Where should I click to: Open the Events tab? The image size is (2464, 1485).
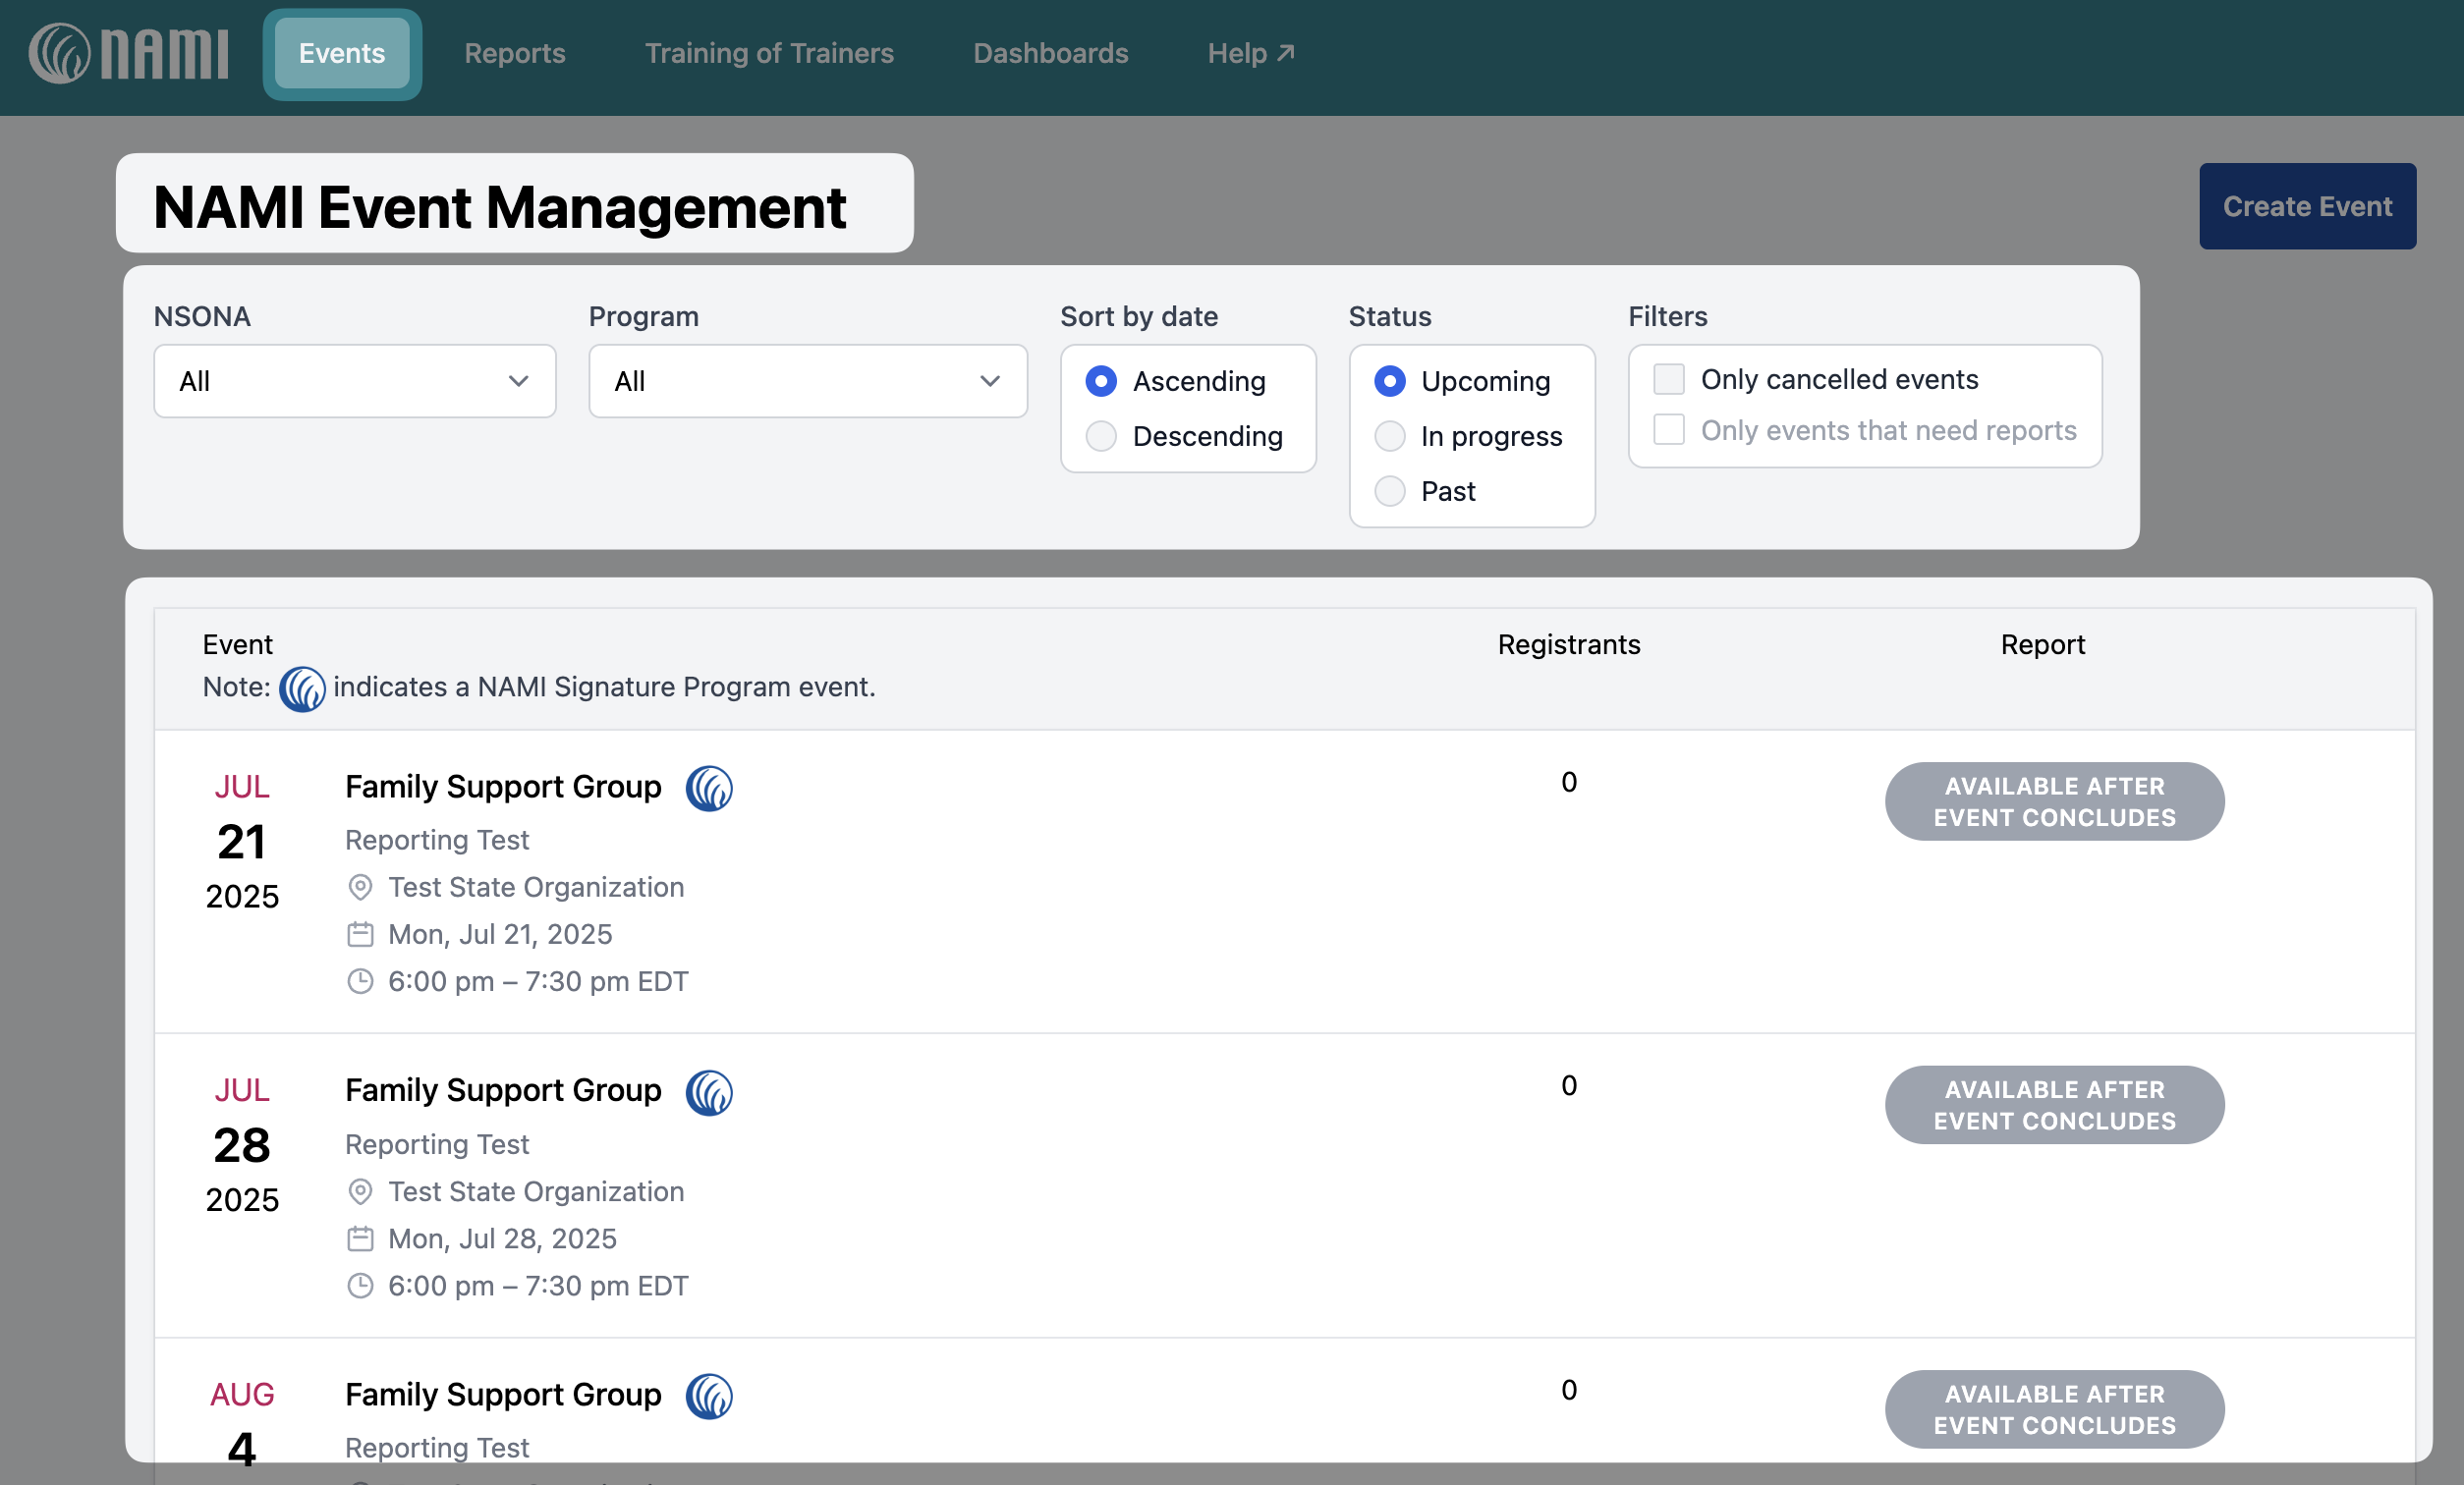342,53
